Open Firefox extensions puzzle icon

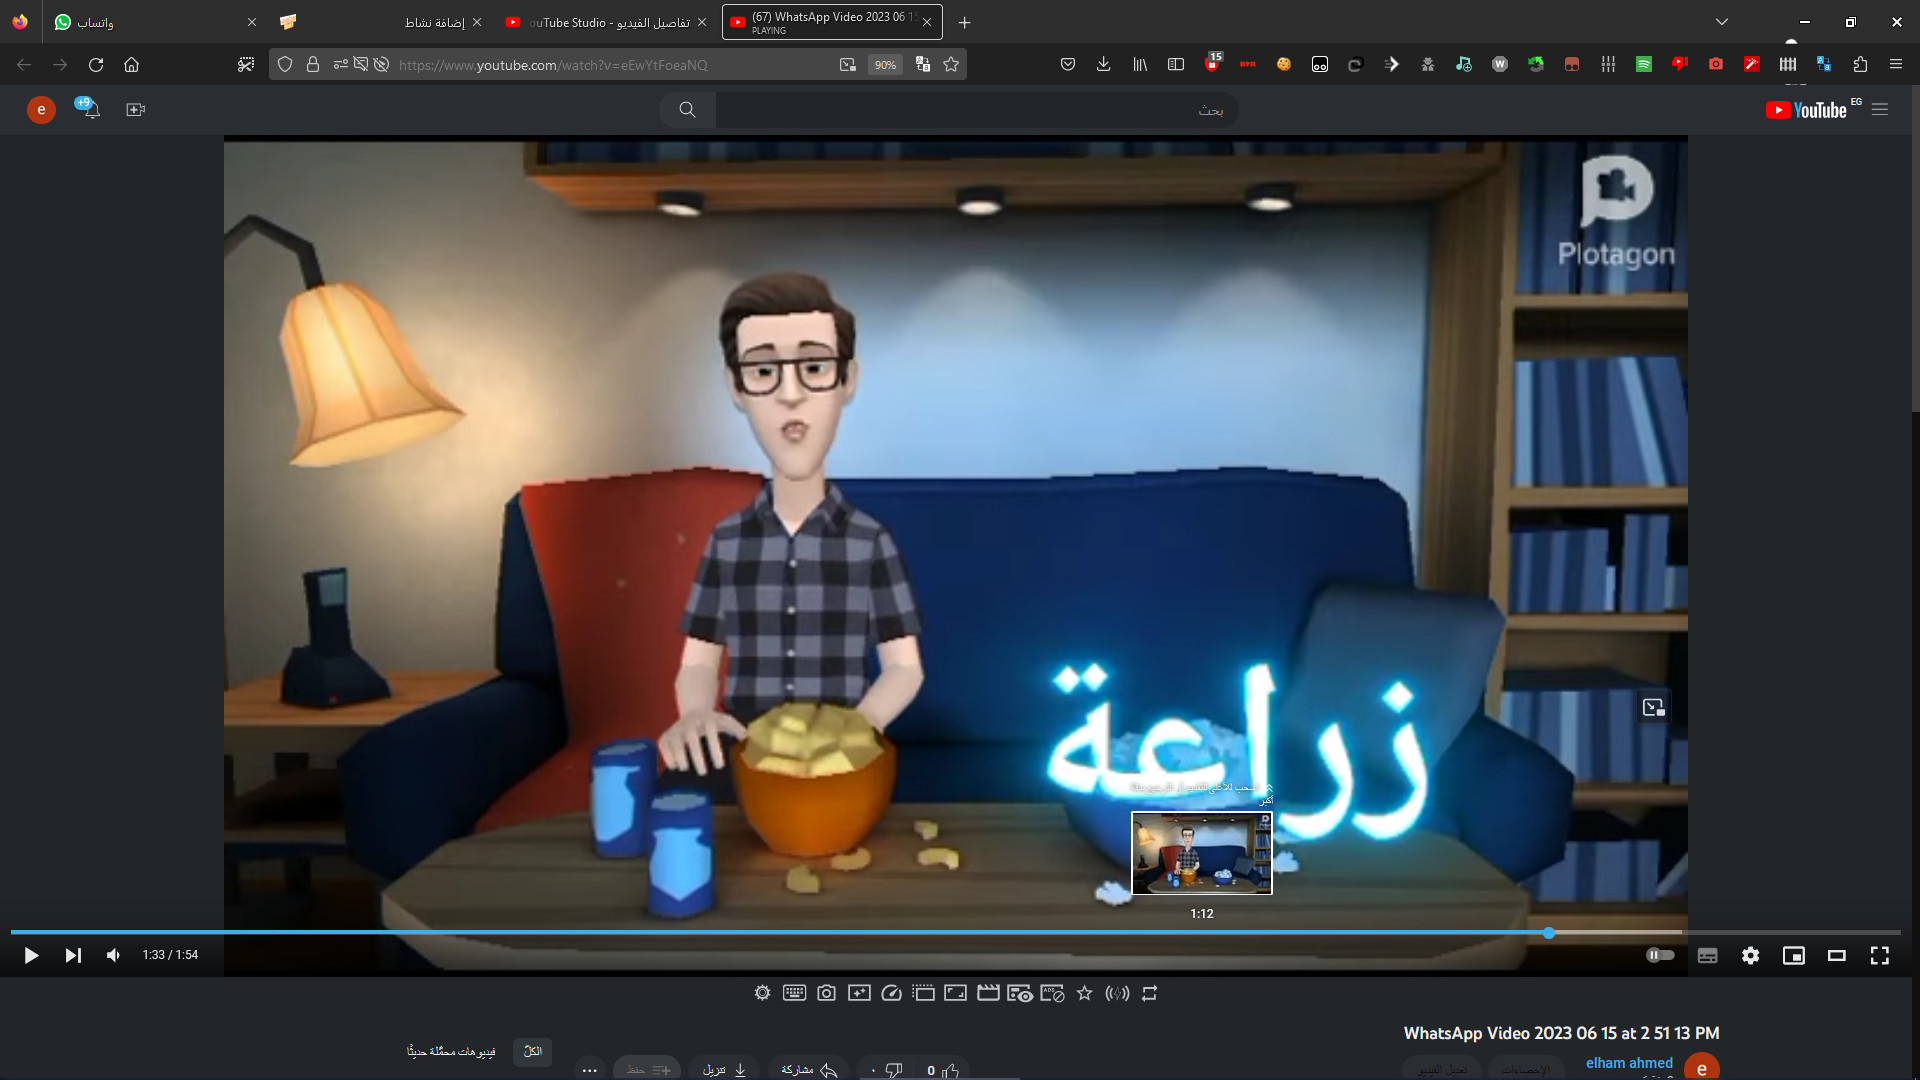click(x=1860, y=65)
